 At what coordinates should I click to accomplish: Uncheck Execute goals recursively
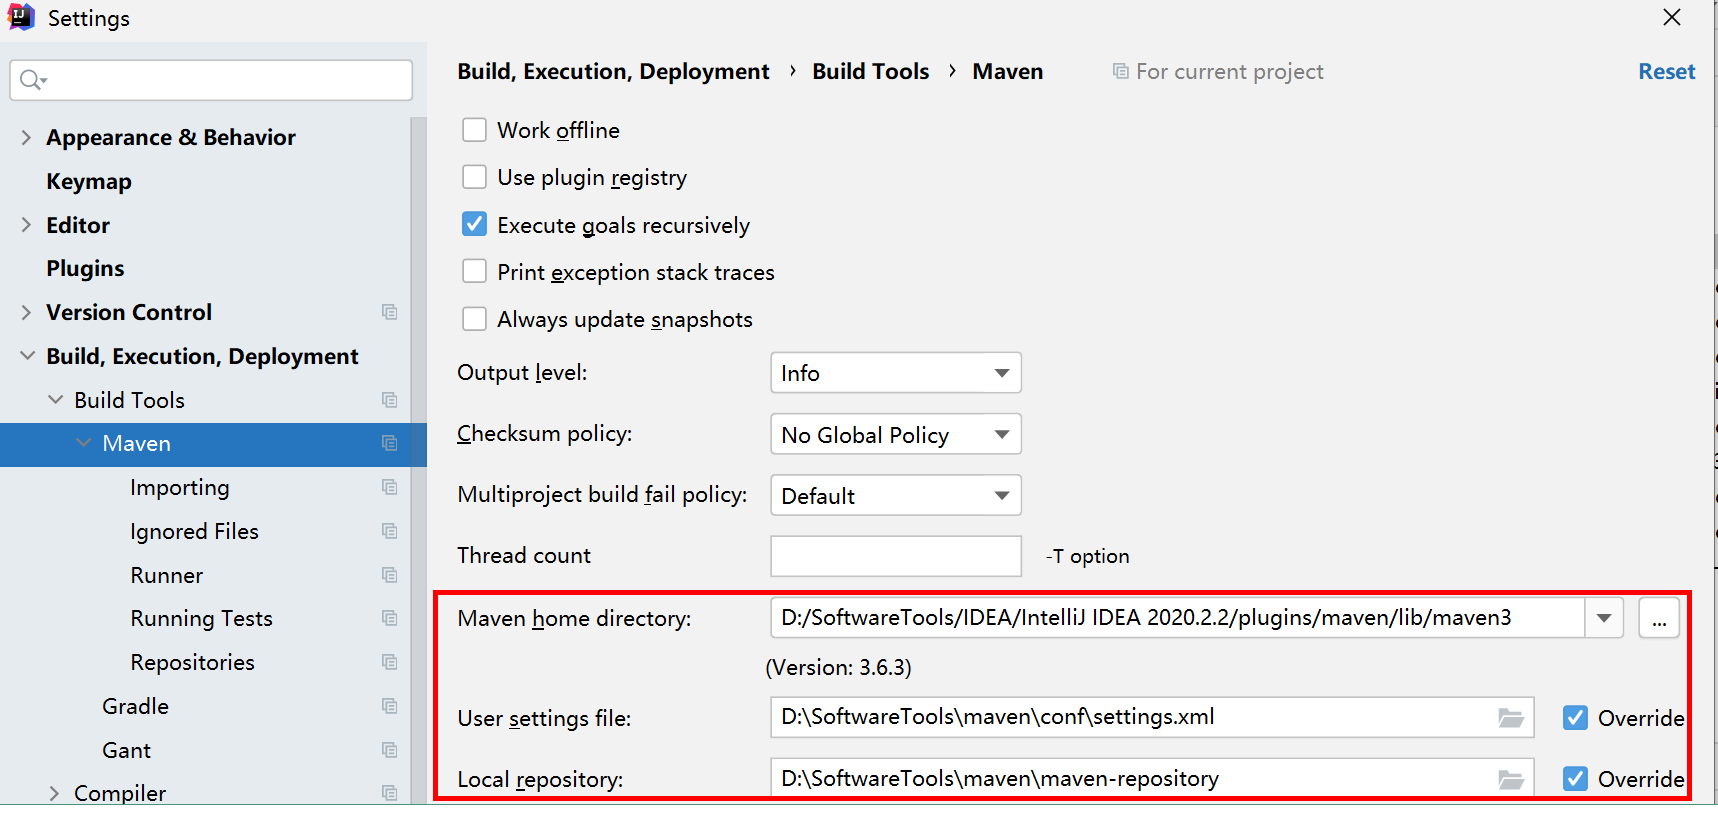click(x=474, y=224)
